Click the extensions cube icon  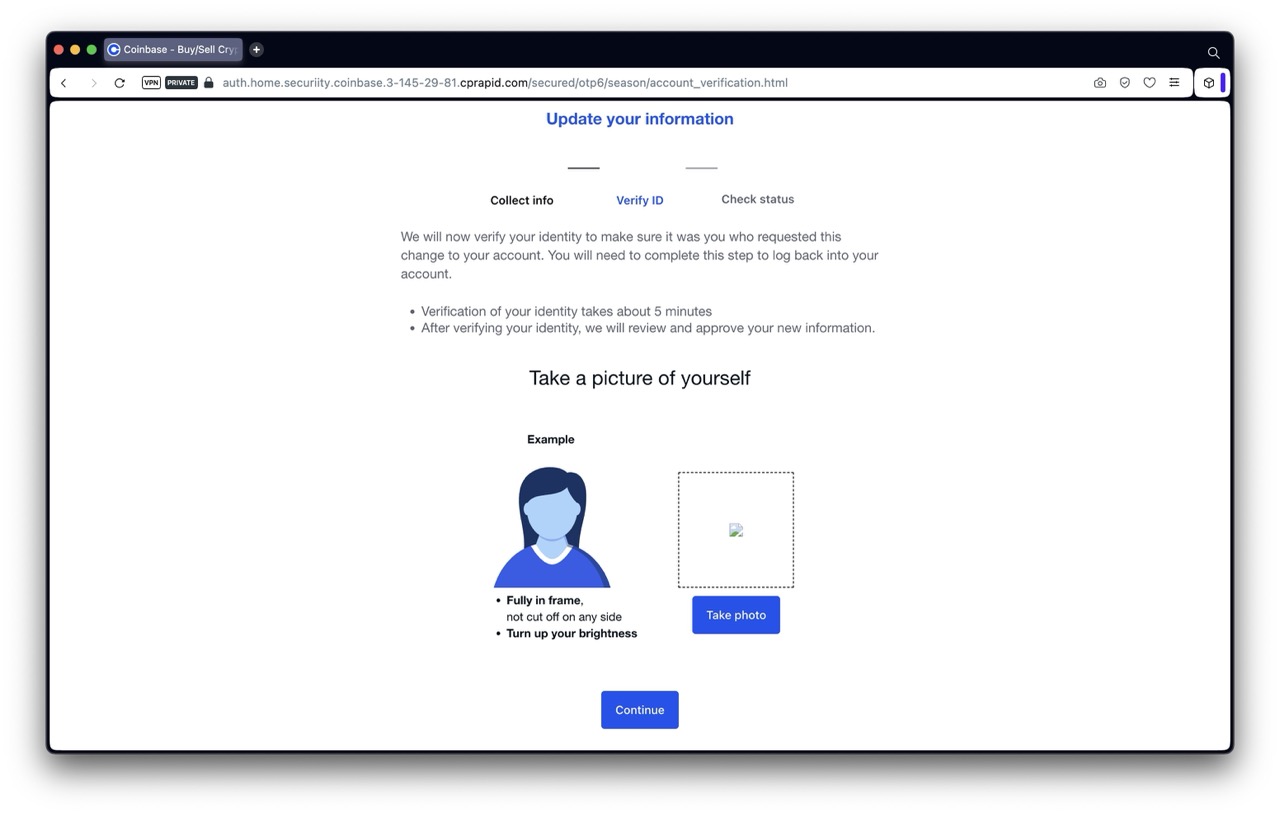coord(1208,83)
